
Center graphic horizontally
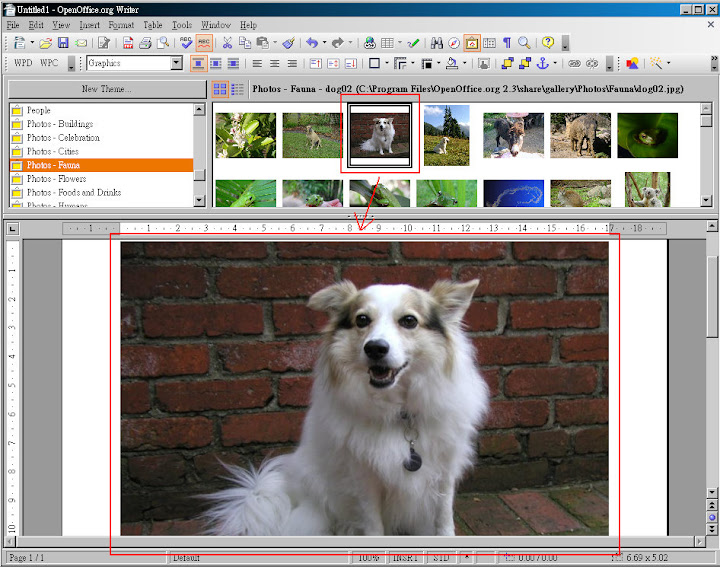pyautogui.click(x=275, y=63)
